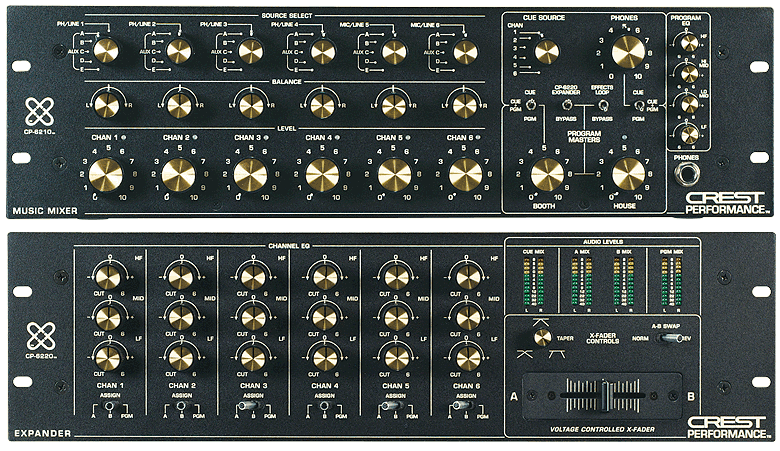The image size is (780, 451).
Task: Click the Program EQ LF knob
Action: click(689, 134)
